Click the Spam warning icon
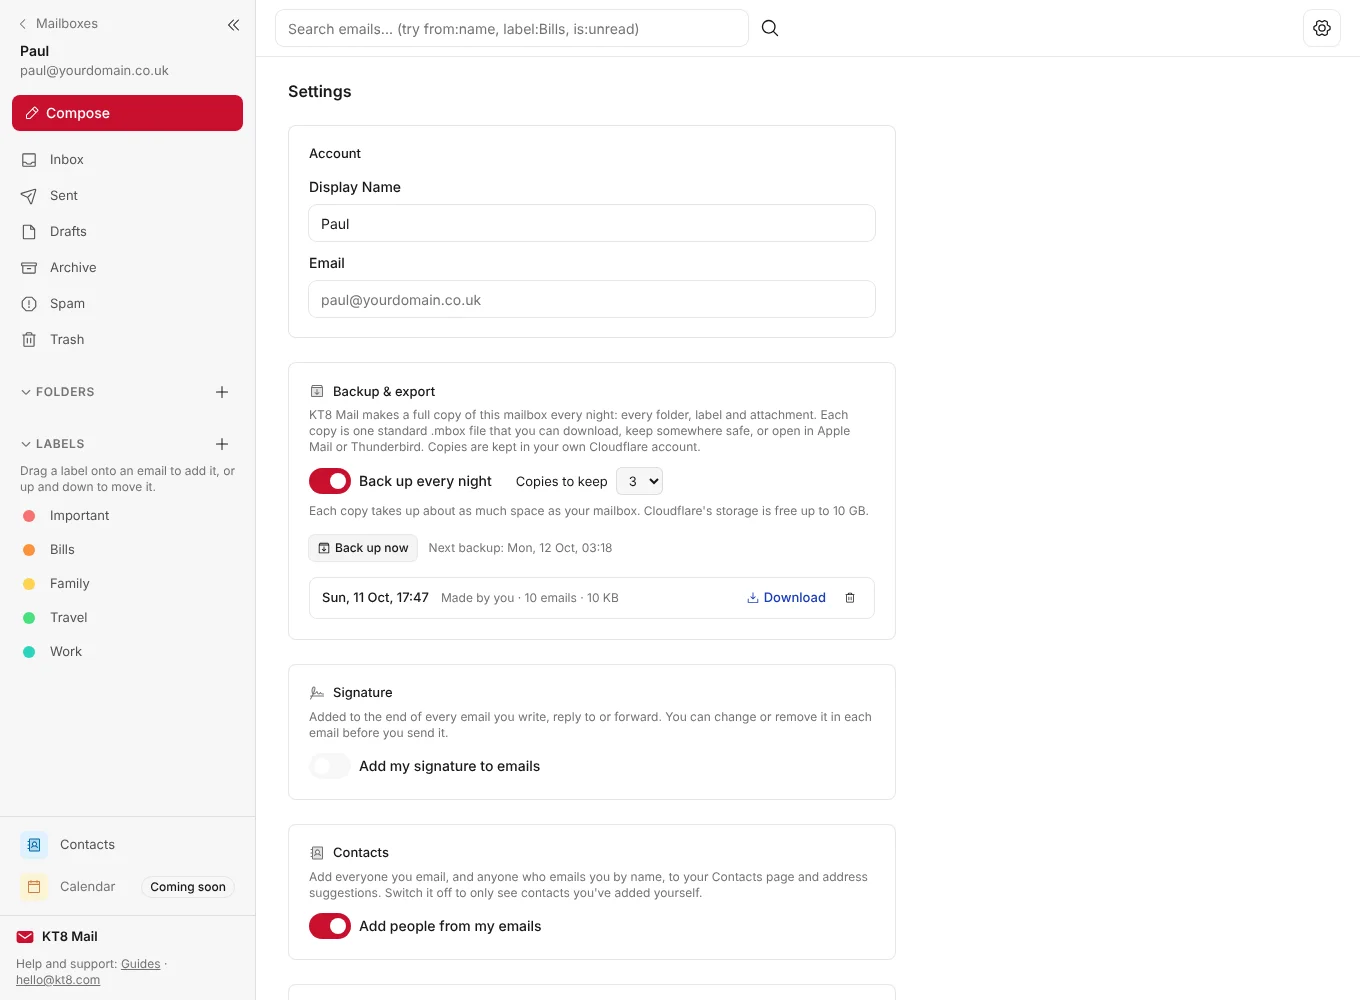The width and height of the screenshot is (1360, 1000). coord(29,304)
